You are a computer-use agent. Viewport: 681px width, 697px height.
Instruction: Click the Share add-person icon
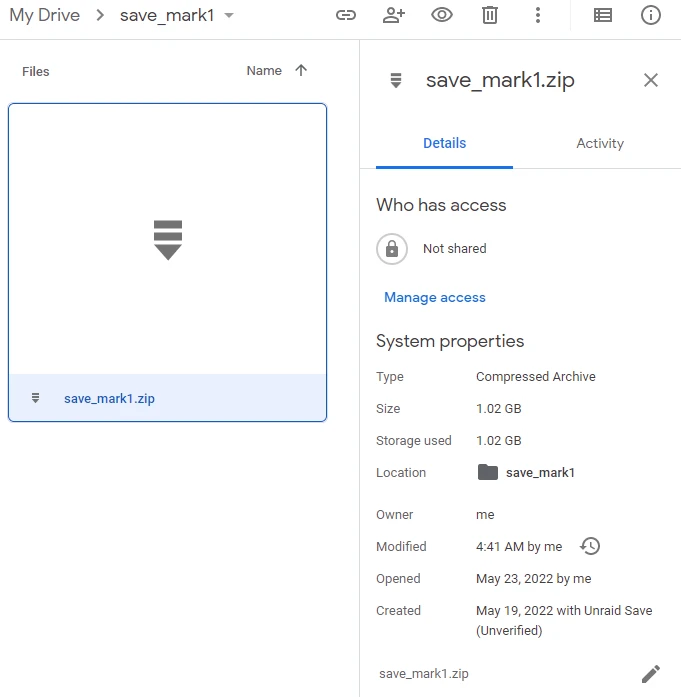coord(394,15)
